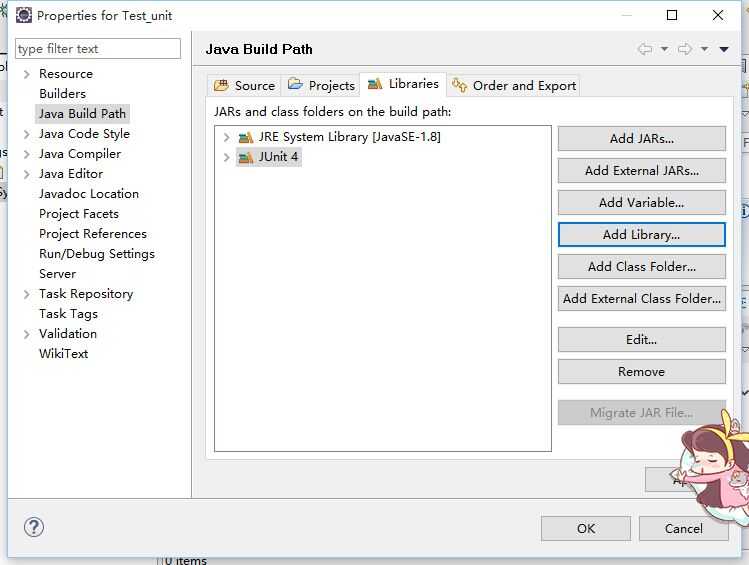Select WikiText in the property tree
This screenshot has width=749, height=565.
click(x=64, y=354)
